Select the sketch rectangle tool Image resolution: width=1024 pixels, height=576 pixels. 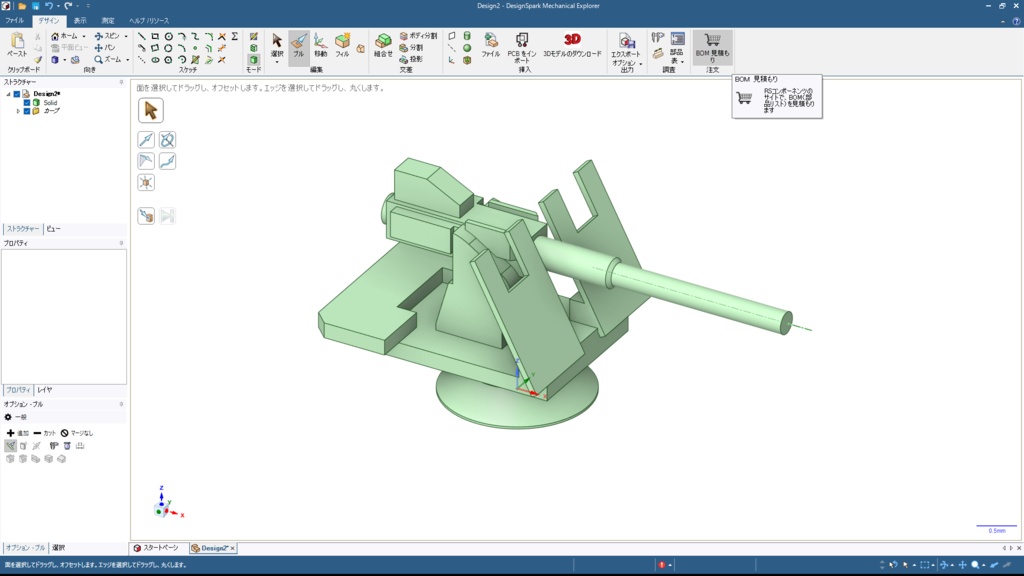155,37
